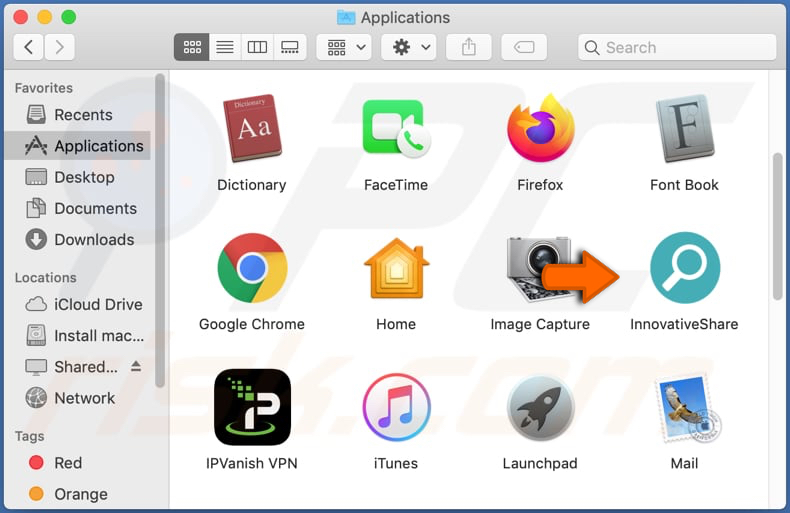Viewport: 790px width, 513px height.
Task: Select the Google Chrome app icon
Action: click(x=252, y=268)
